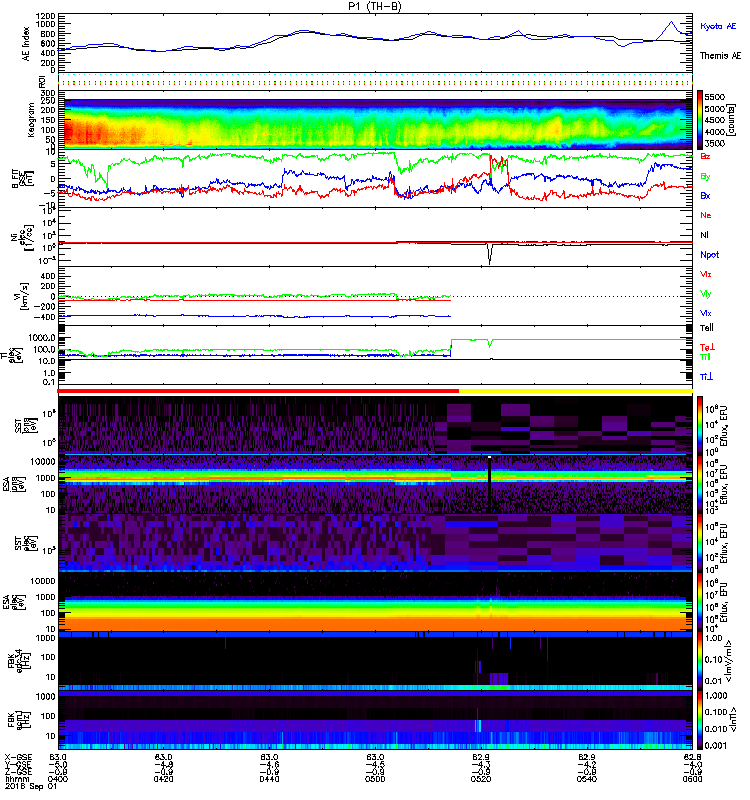Click the 2018 Sep 01 date label
The image size is (750, 800).
[31, 787]
